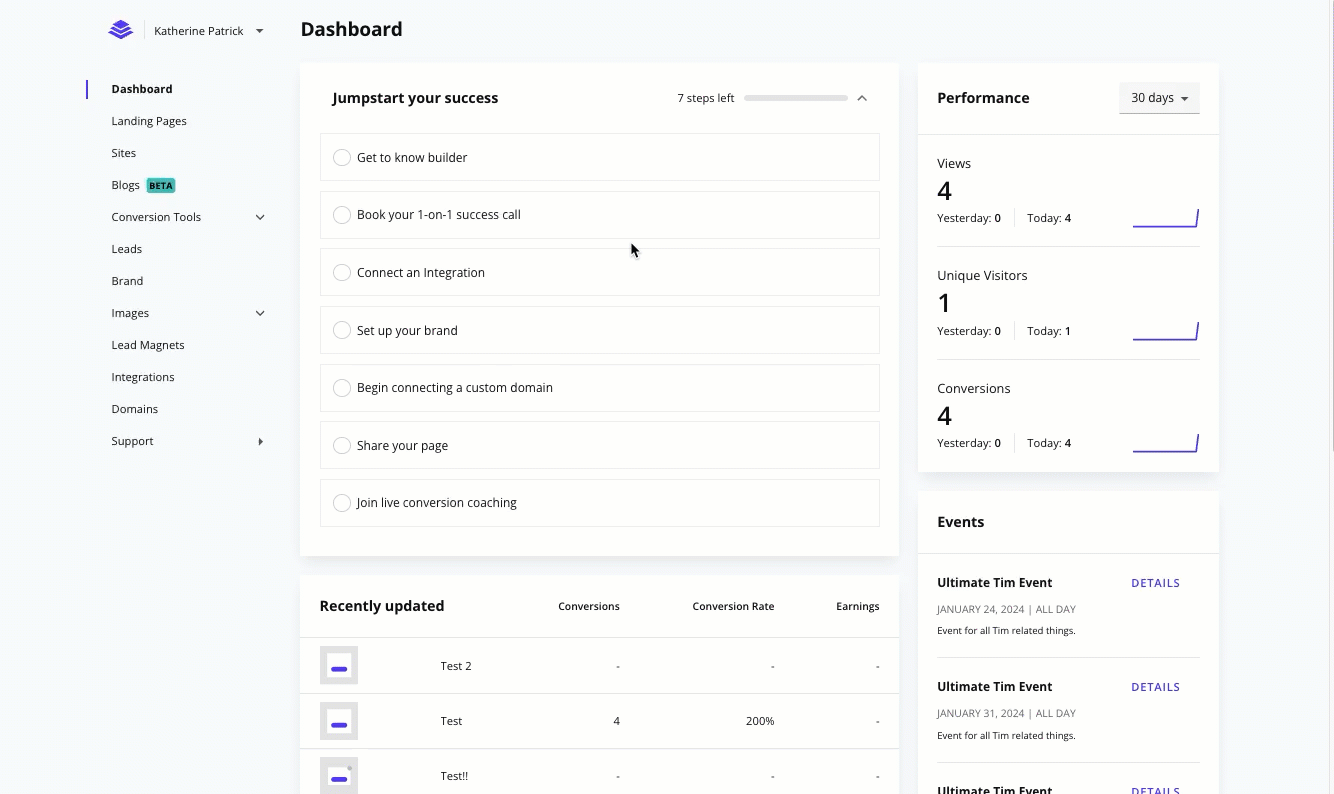Click the Leadpages logo icon
The width and height of the screenshot is (1334, 794).
[120, 30]
